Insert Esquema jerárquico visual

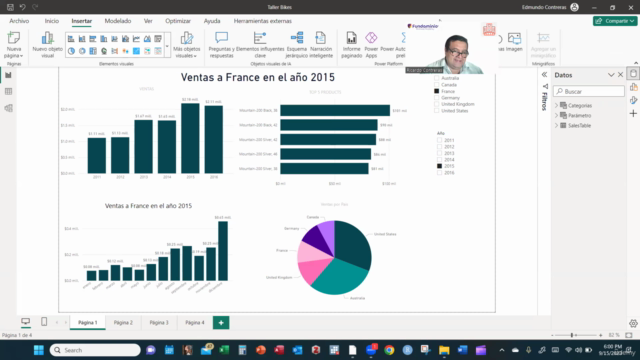point(297,44)
